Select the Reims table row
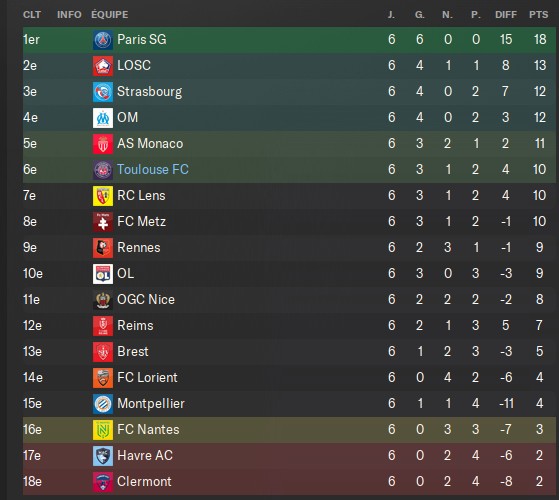This screenshot has width=559, height=500. tap(289, 325)
